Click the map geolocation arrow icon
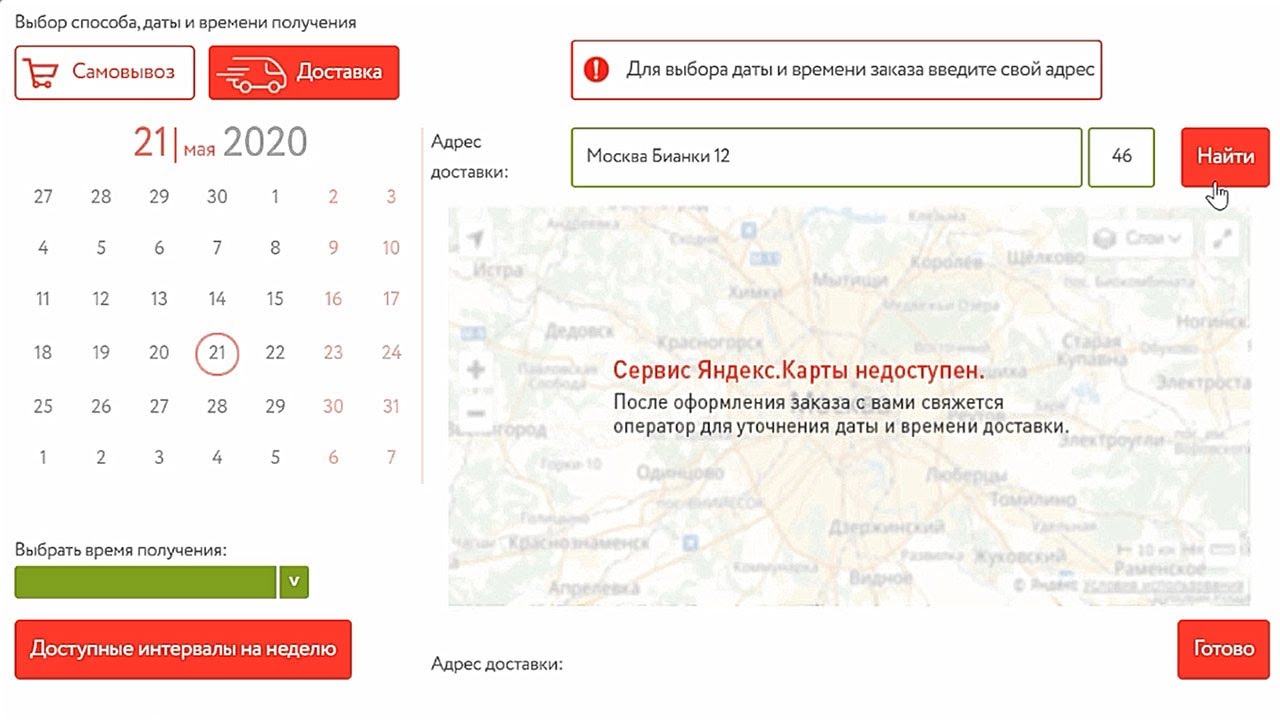This screenshot has width=1280, height=720. [x=475, y=238]
